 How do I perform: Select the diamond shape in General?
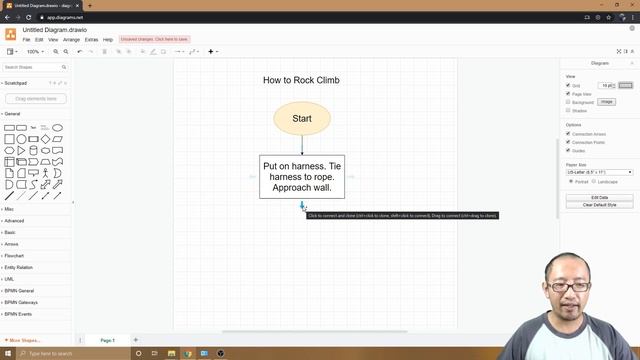coord(45,139)
